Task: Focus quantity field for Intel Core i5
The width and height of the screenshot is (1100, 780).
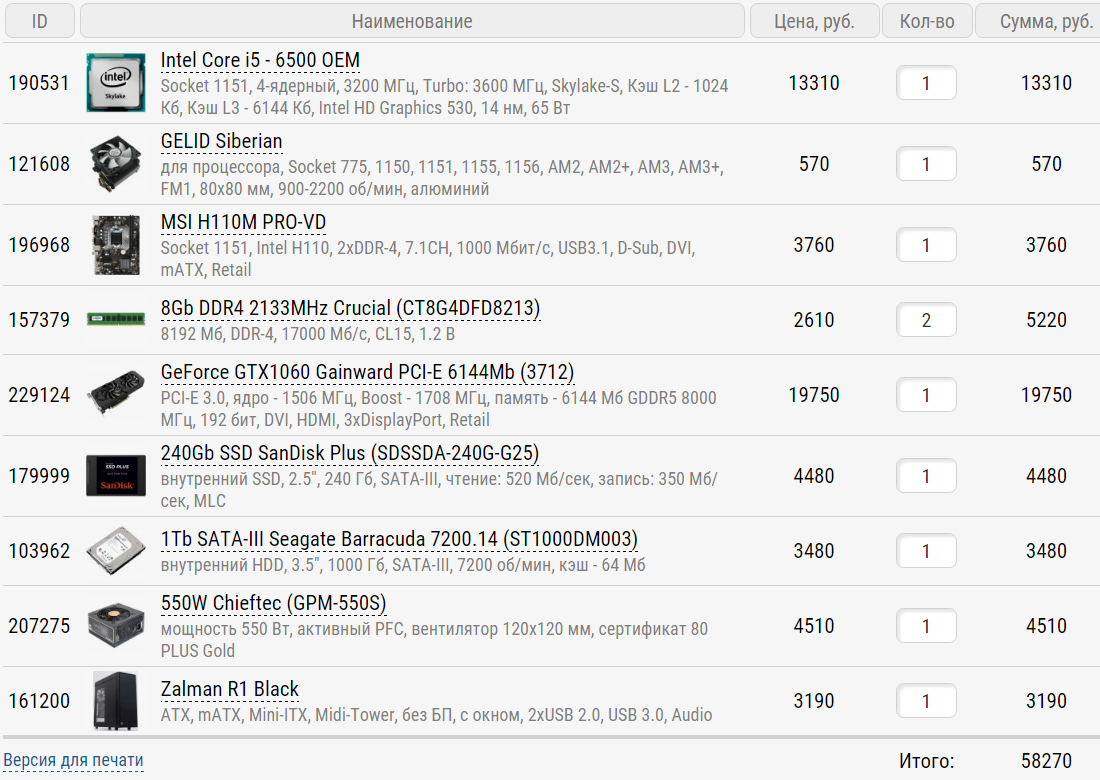Action: (x=926, y=83)
